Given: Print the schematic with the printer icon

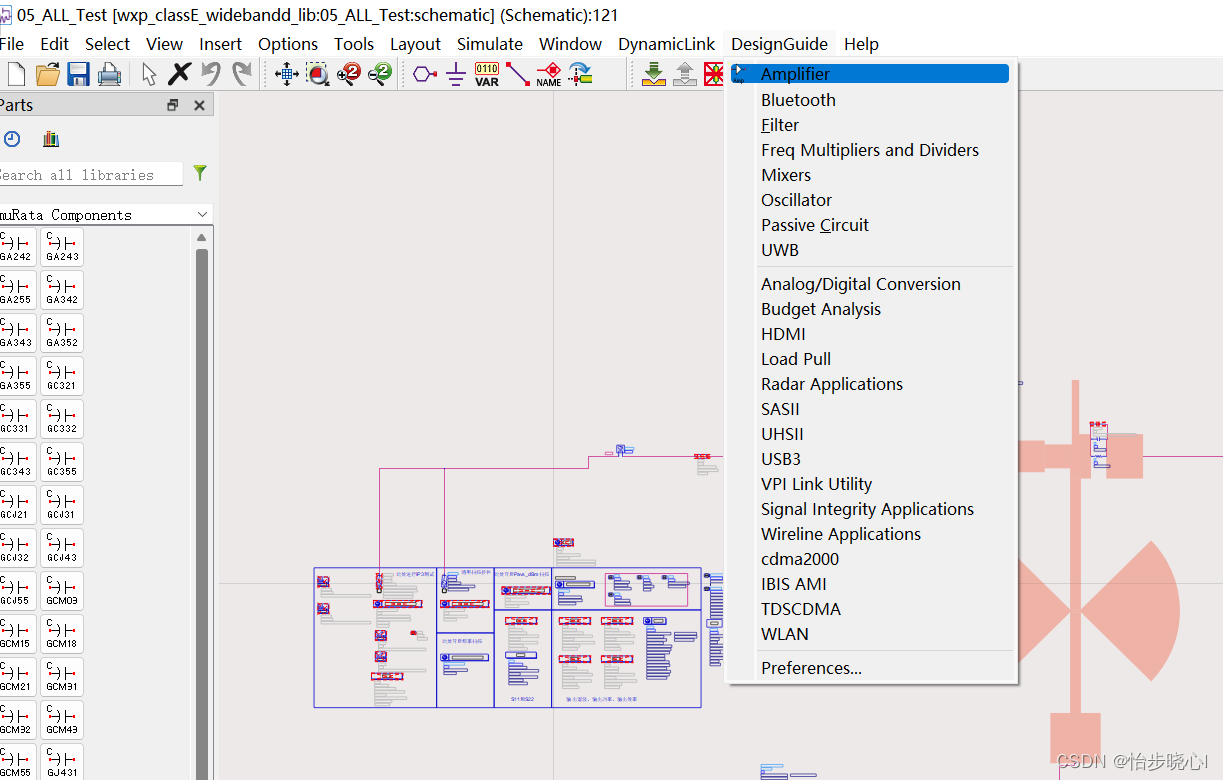Looking at the screenshot, I should 109,74.
